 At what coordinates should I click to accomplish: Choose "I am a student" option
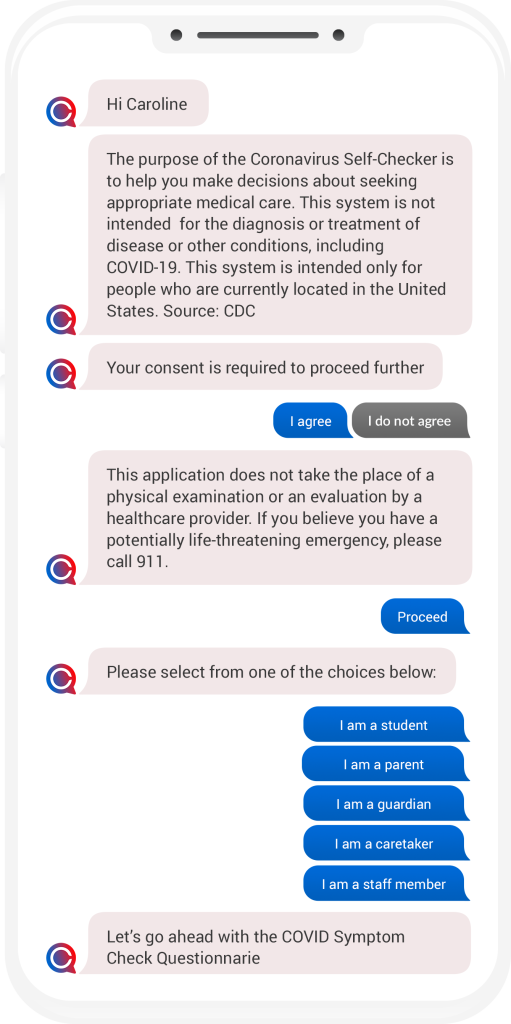coord(386,725)
